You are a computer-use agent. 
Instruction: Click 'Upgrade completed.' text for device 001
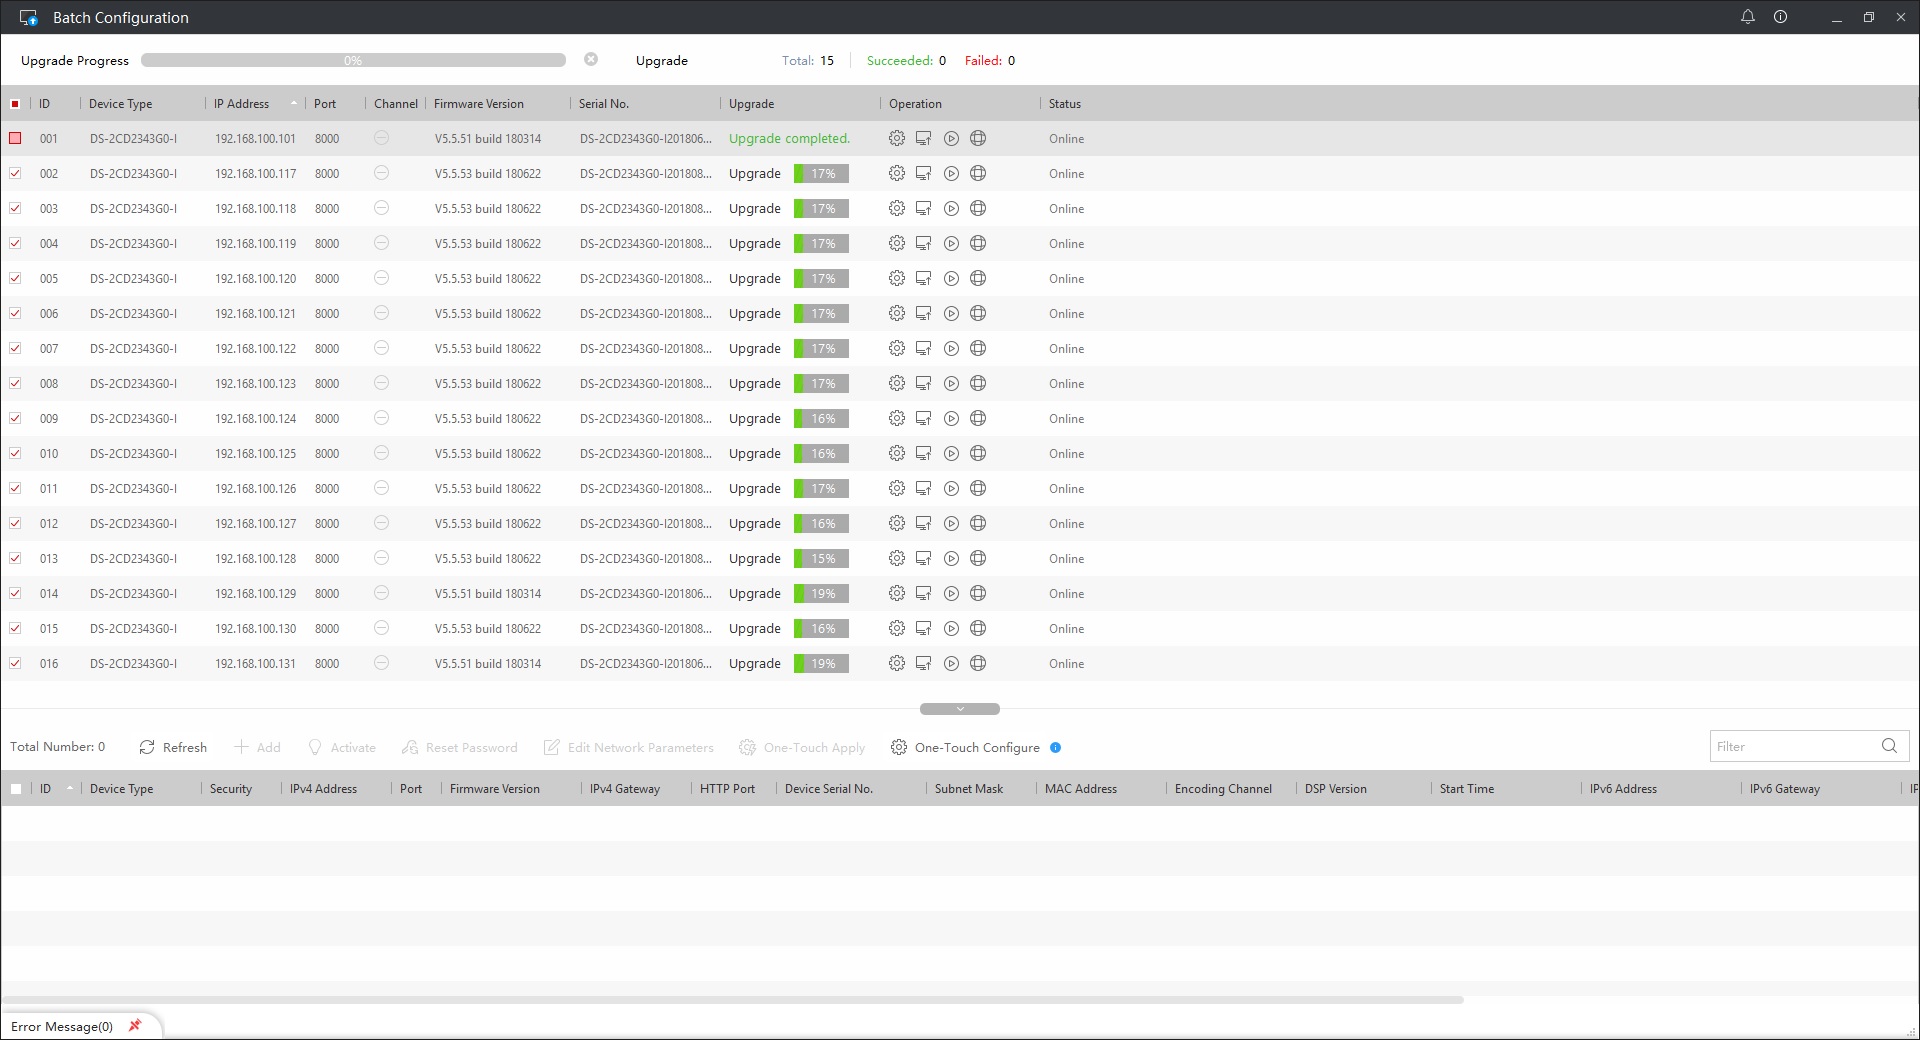(x=789, y=138)
